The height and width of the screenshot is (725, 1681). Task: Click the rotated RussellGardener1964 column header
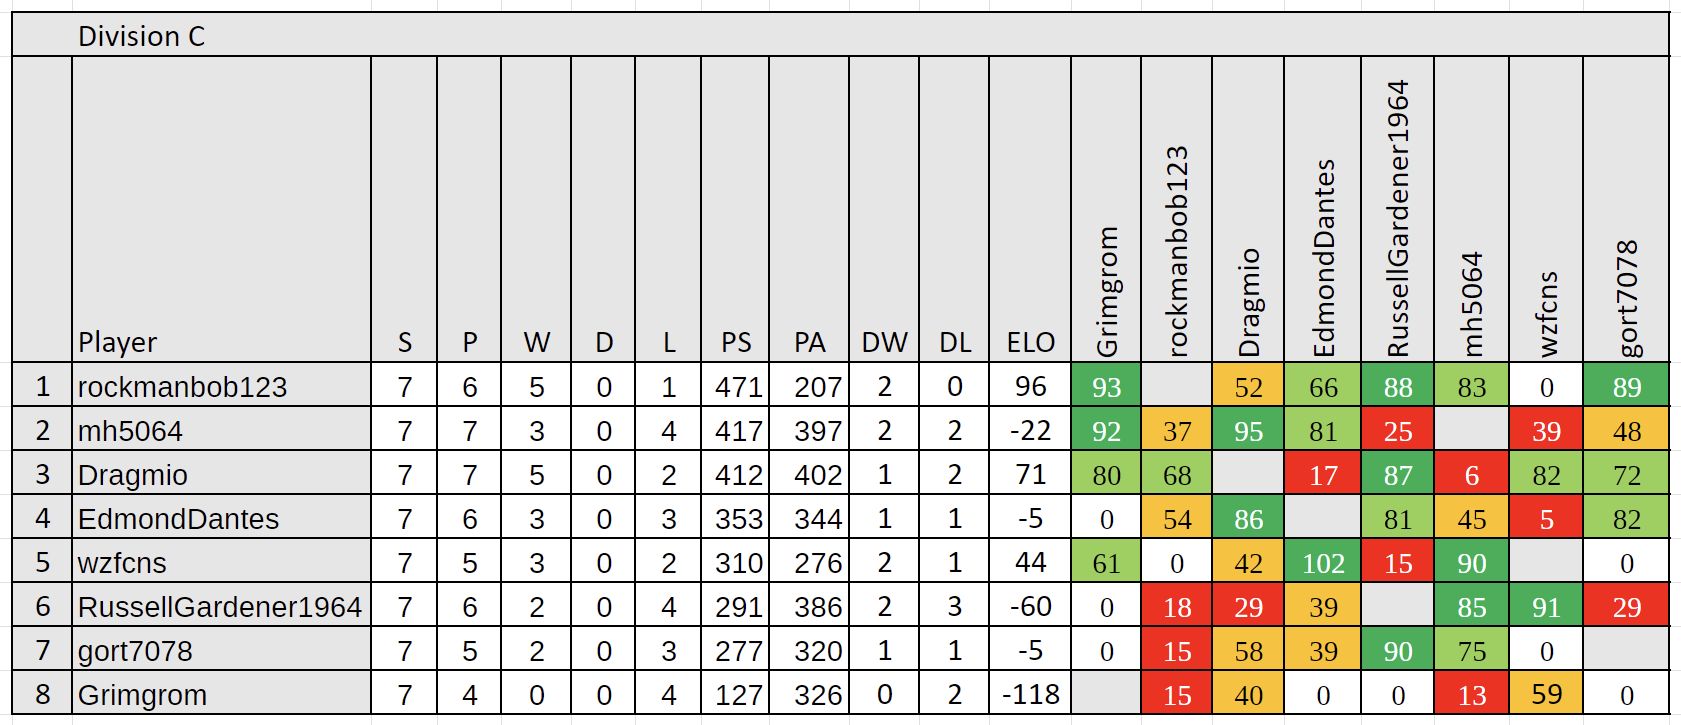[x=1397, y=218]
